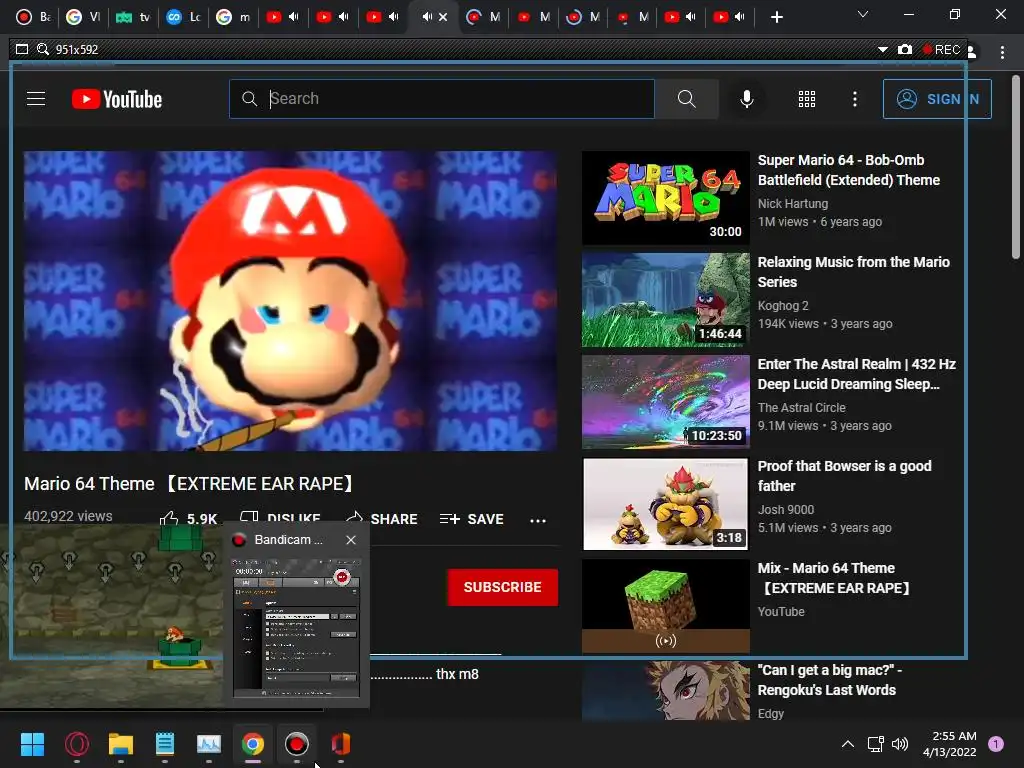Open 'Relaxing Music from the Mario Series' title
The width and height of the screenshot is (1024, 768).
coord(854,272)
